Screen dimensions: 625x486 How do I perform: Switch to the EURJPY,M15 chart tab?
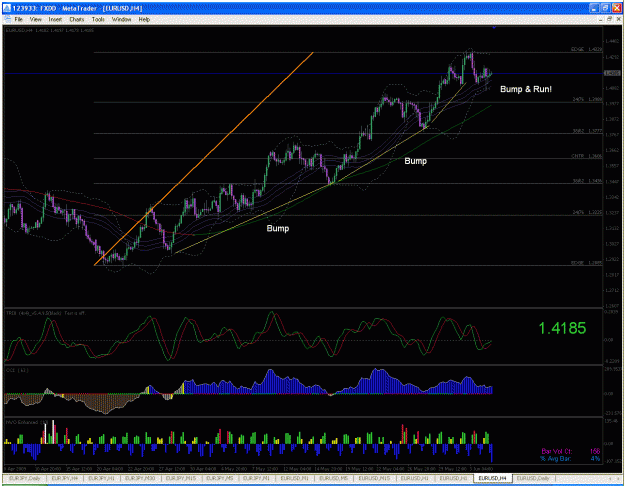coord(181,478)
